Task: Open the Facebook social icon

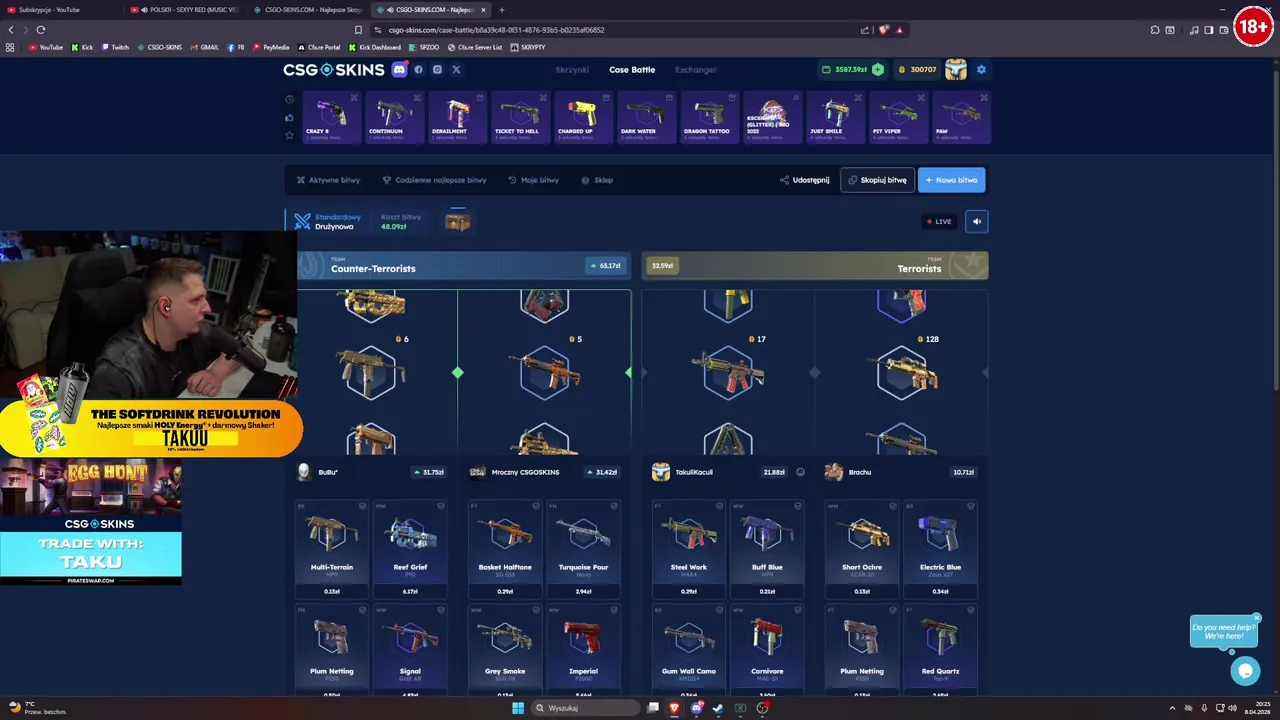Action: [418, 70]
